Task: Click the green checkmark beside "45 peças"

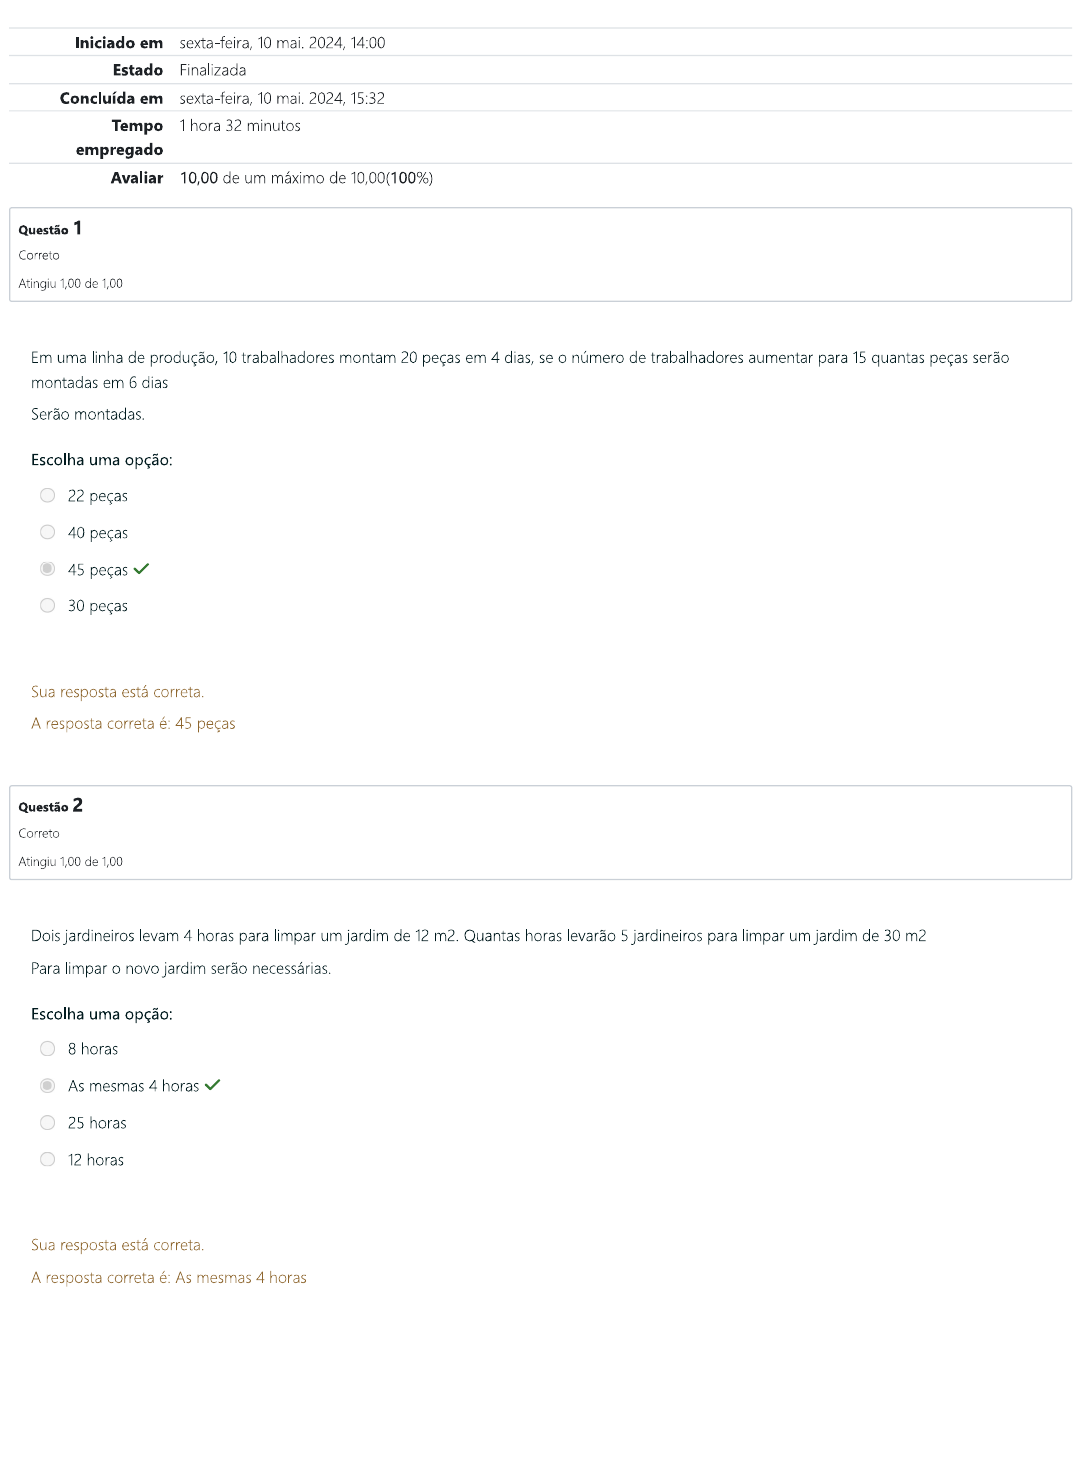Action: click(x=141, y=569)
